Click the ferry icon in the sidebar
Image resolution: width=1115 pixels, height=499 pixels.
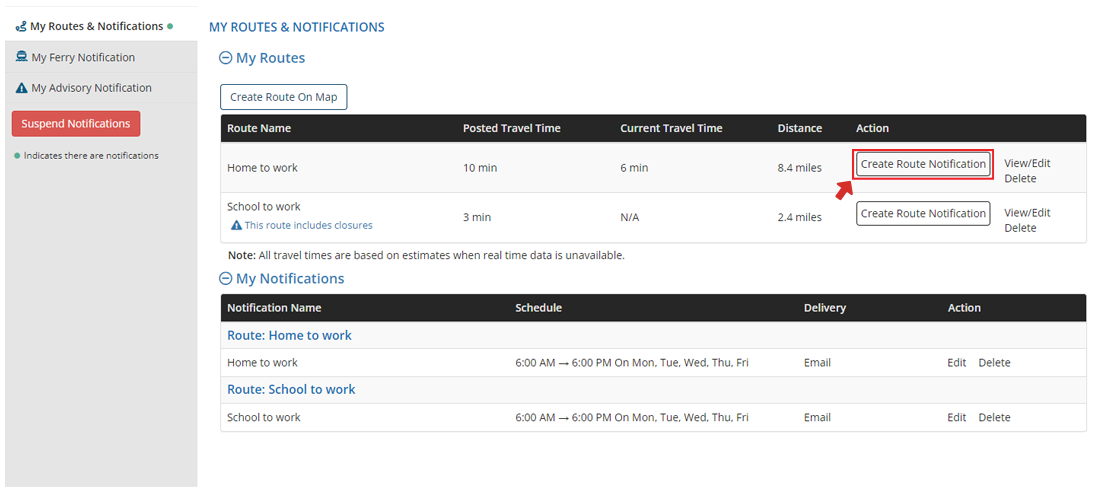pyautogui.click(x=21, y=58)
